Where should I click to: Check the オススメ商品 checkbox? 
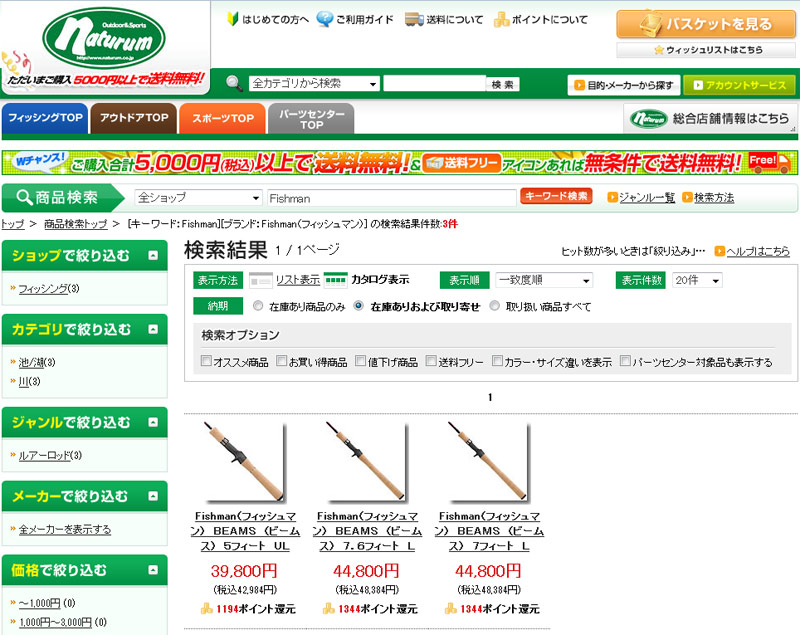point(206,361)
